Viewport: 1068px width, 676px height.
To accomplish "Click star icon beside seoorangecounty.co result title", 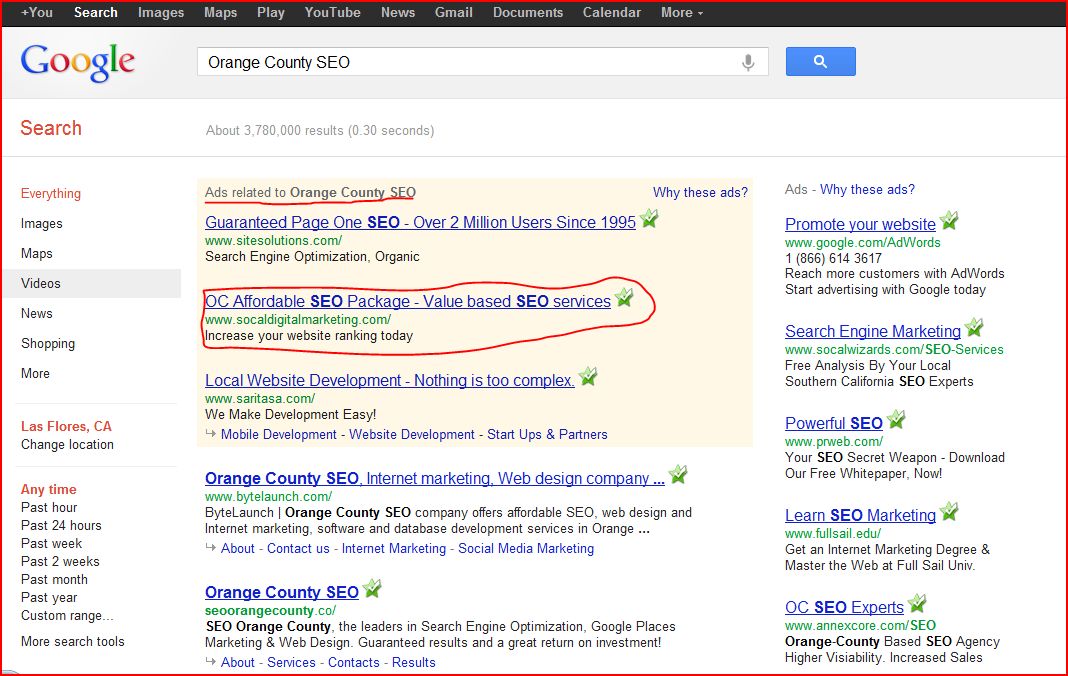I will coord(372,588).
